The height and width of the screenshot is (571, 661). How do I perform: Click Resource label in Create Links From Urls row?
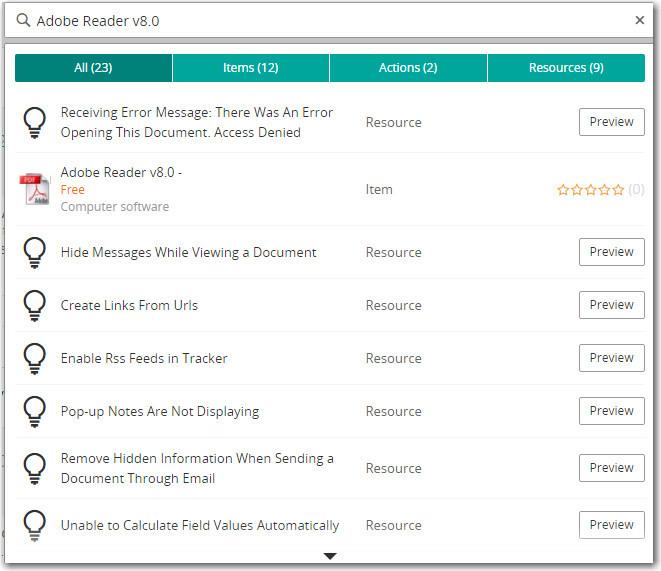[x=393, y=305]
